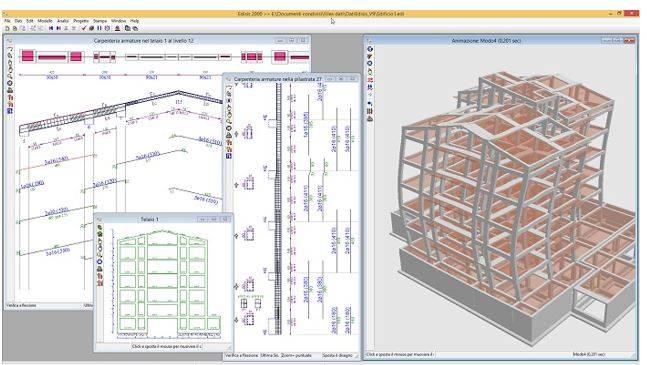This screenshot has height=365, width=647.
Task: Open the Modello menu
Action: point(45,21)
